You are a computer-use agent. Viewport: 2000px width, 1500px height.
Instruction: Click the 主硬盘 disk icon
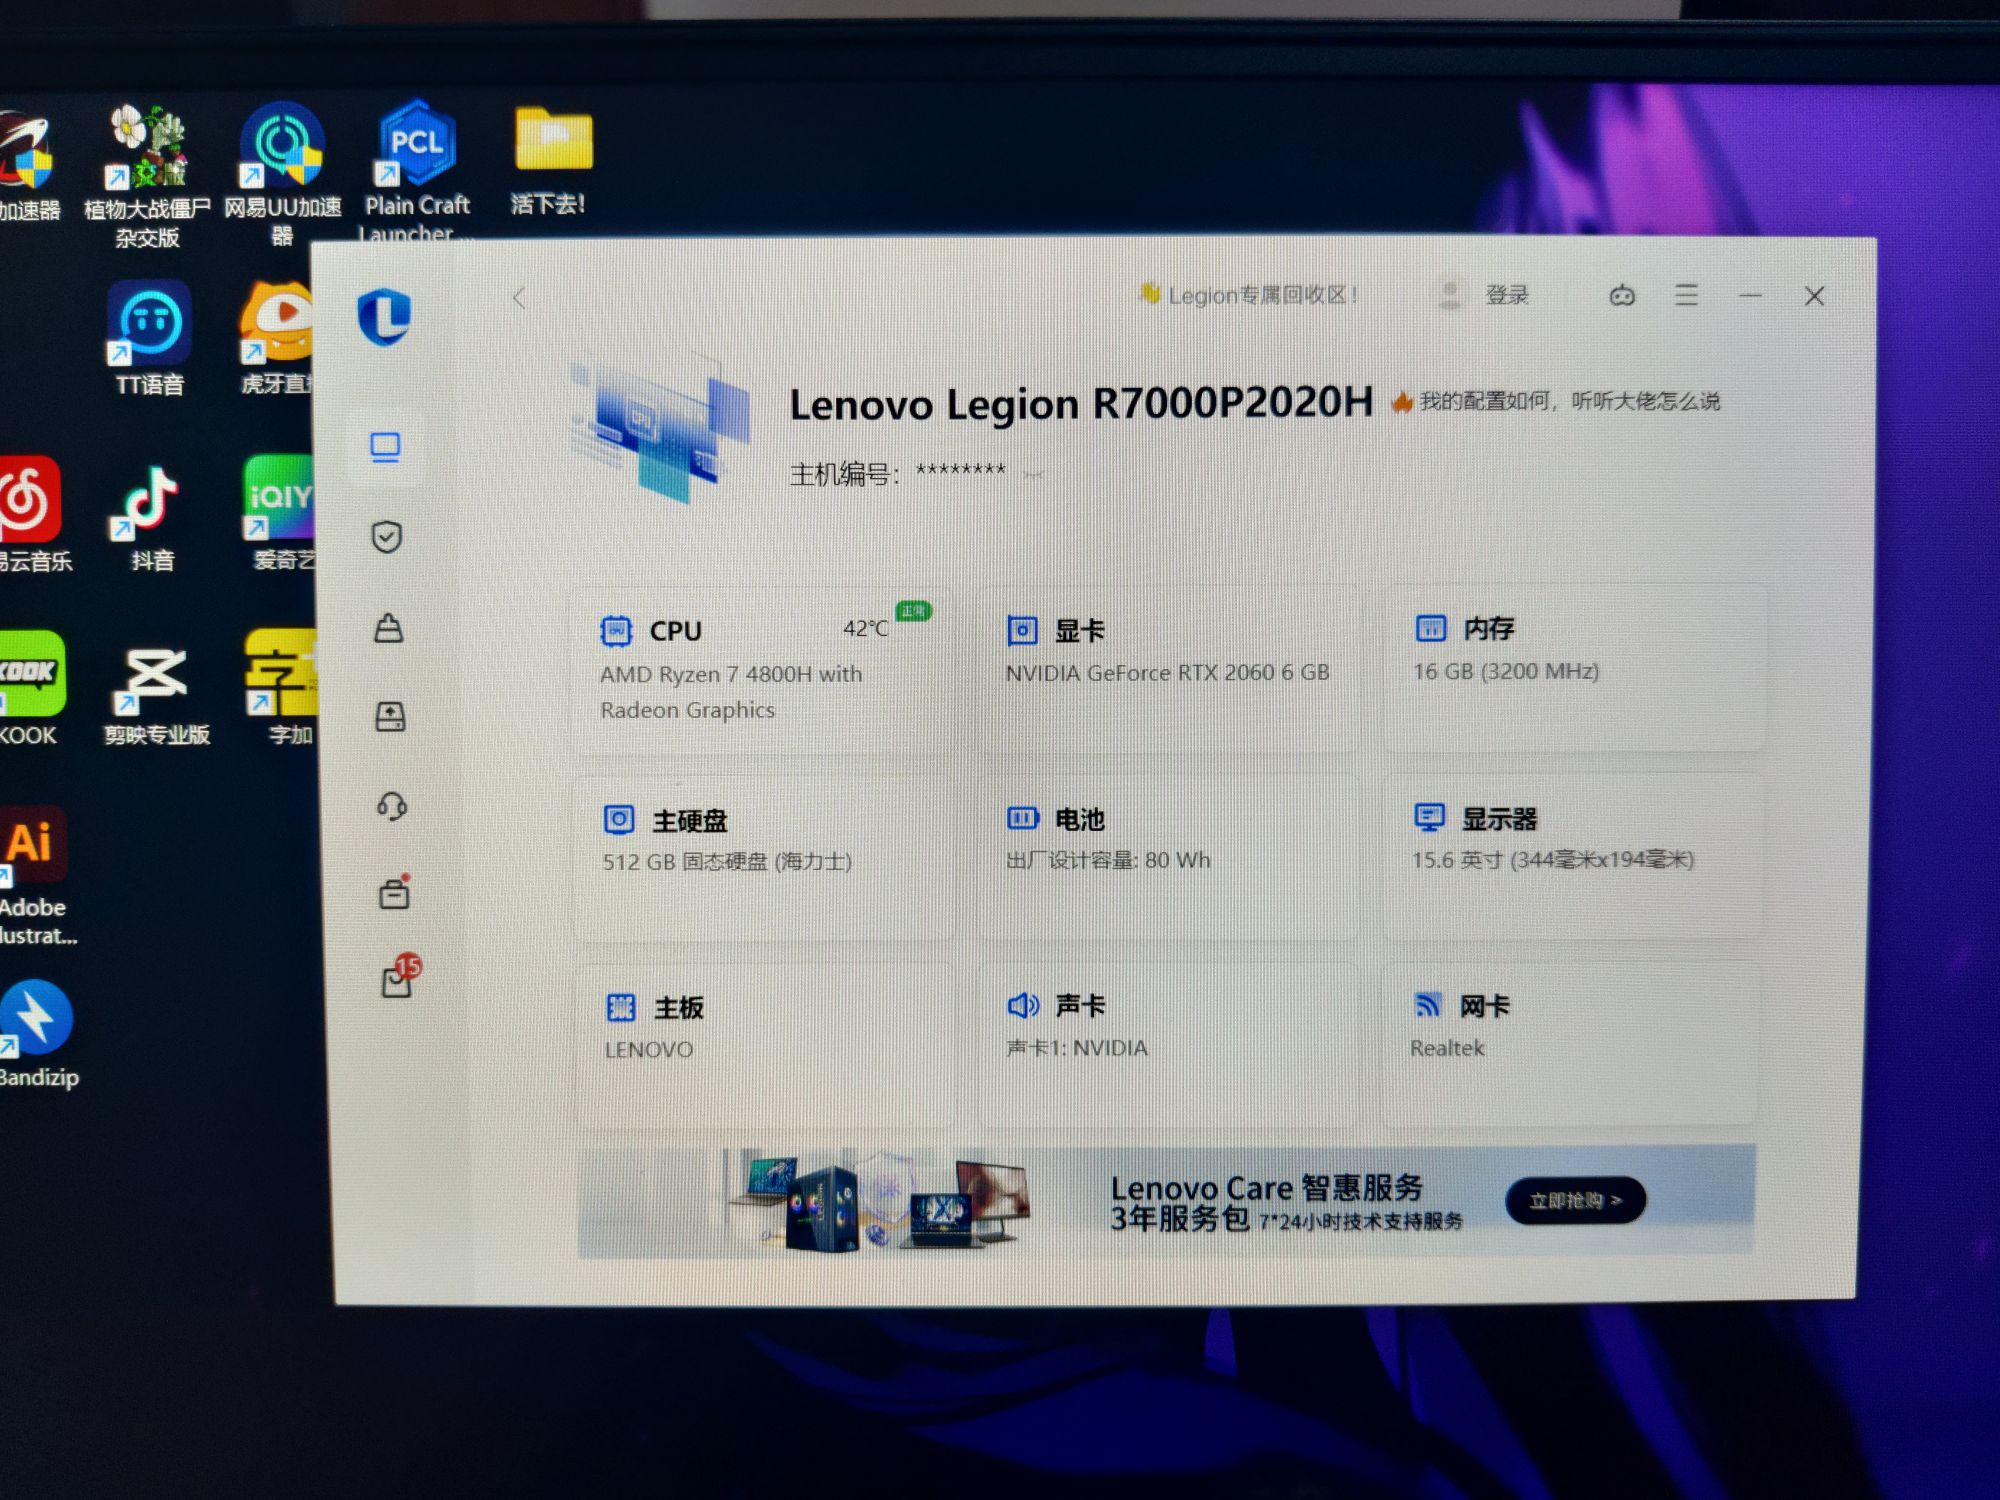point(619,820)
